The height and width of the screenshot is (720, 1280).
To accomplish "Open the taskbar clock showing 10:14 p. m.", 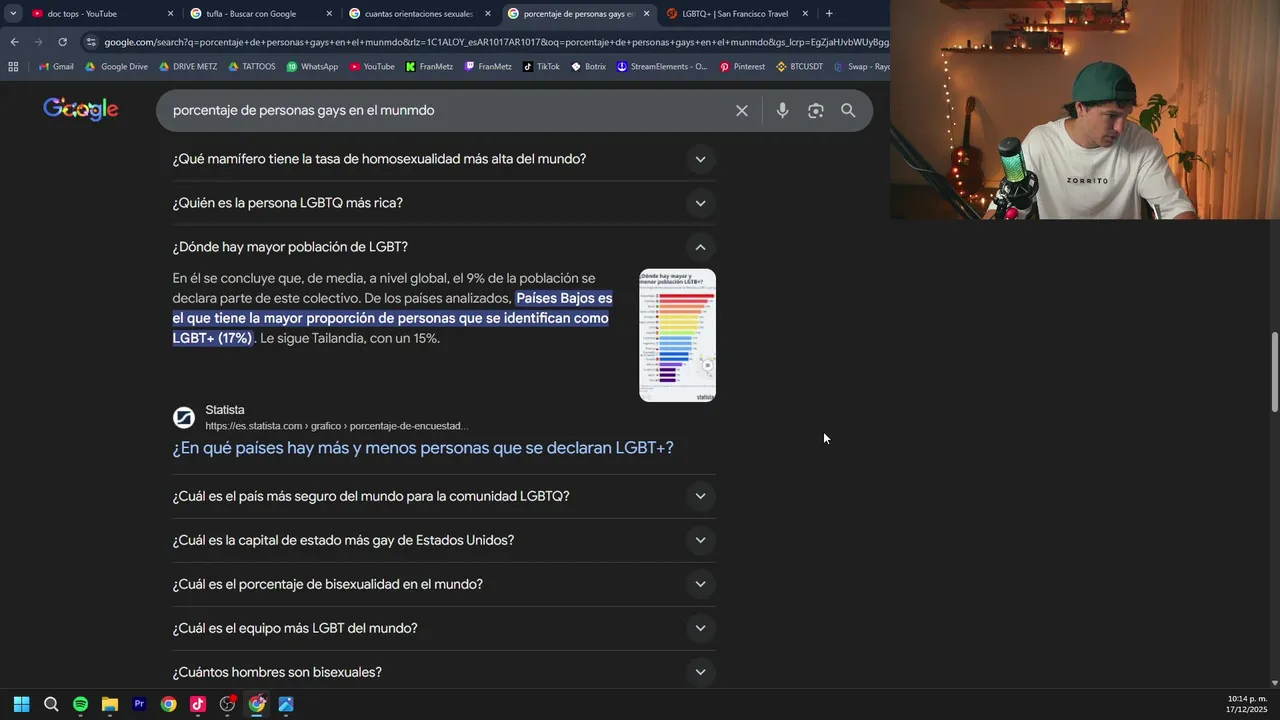I will 1247,704.
